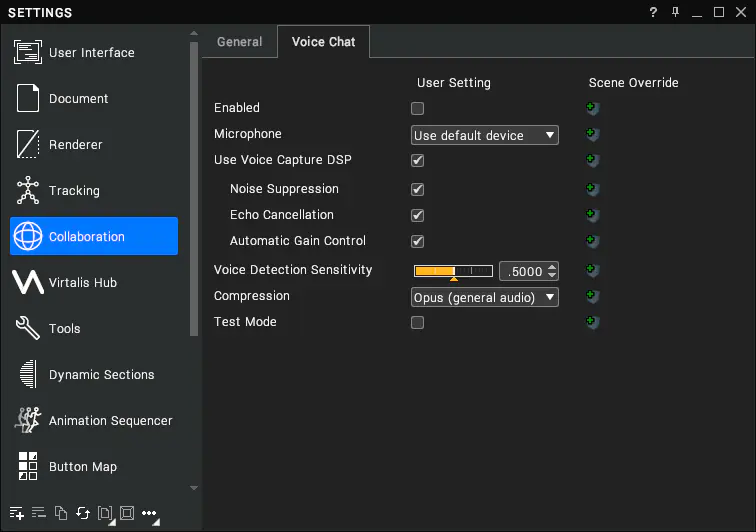Screen dimensions: 756x532
Task: Open the help question mark button
Action: click(653, 12)
